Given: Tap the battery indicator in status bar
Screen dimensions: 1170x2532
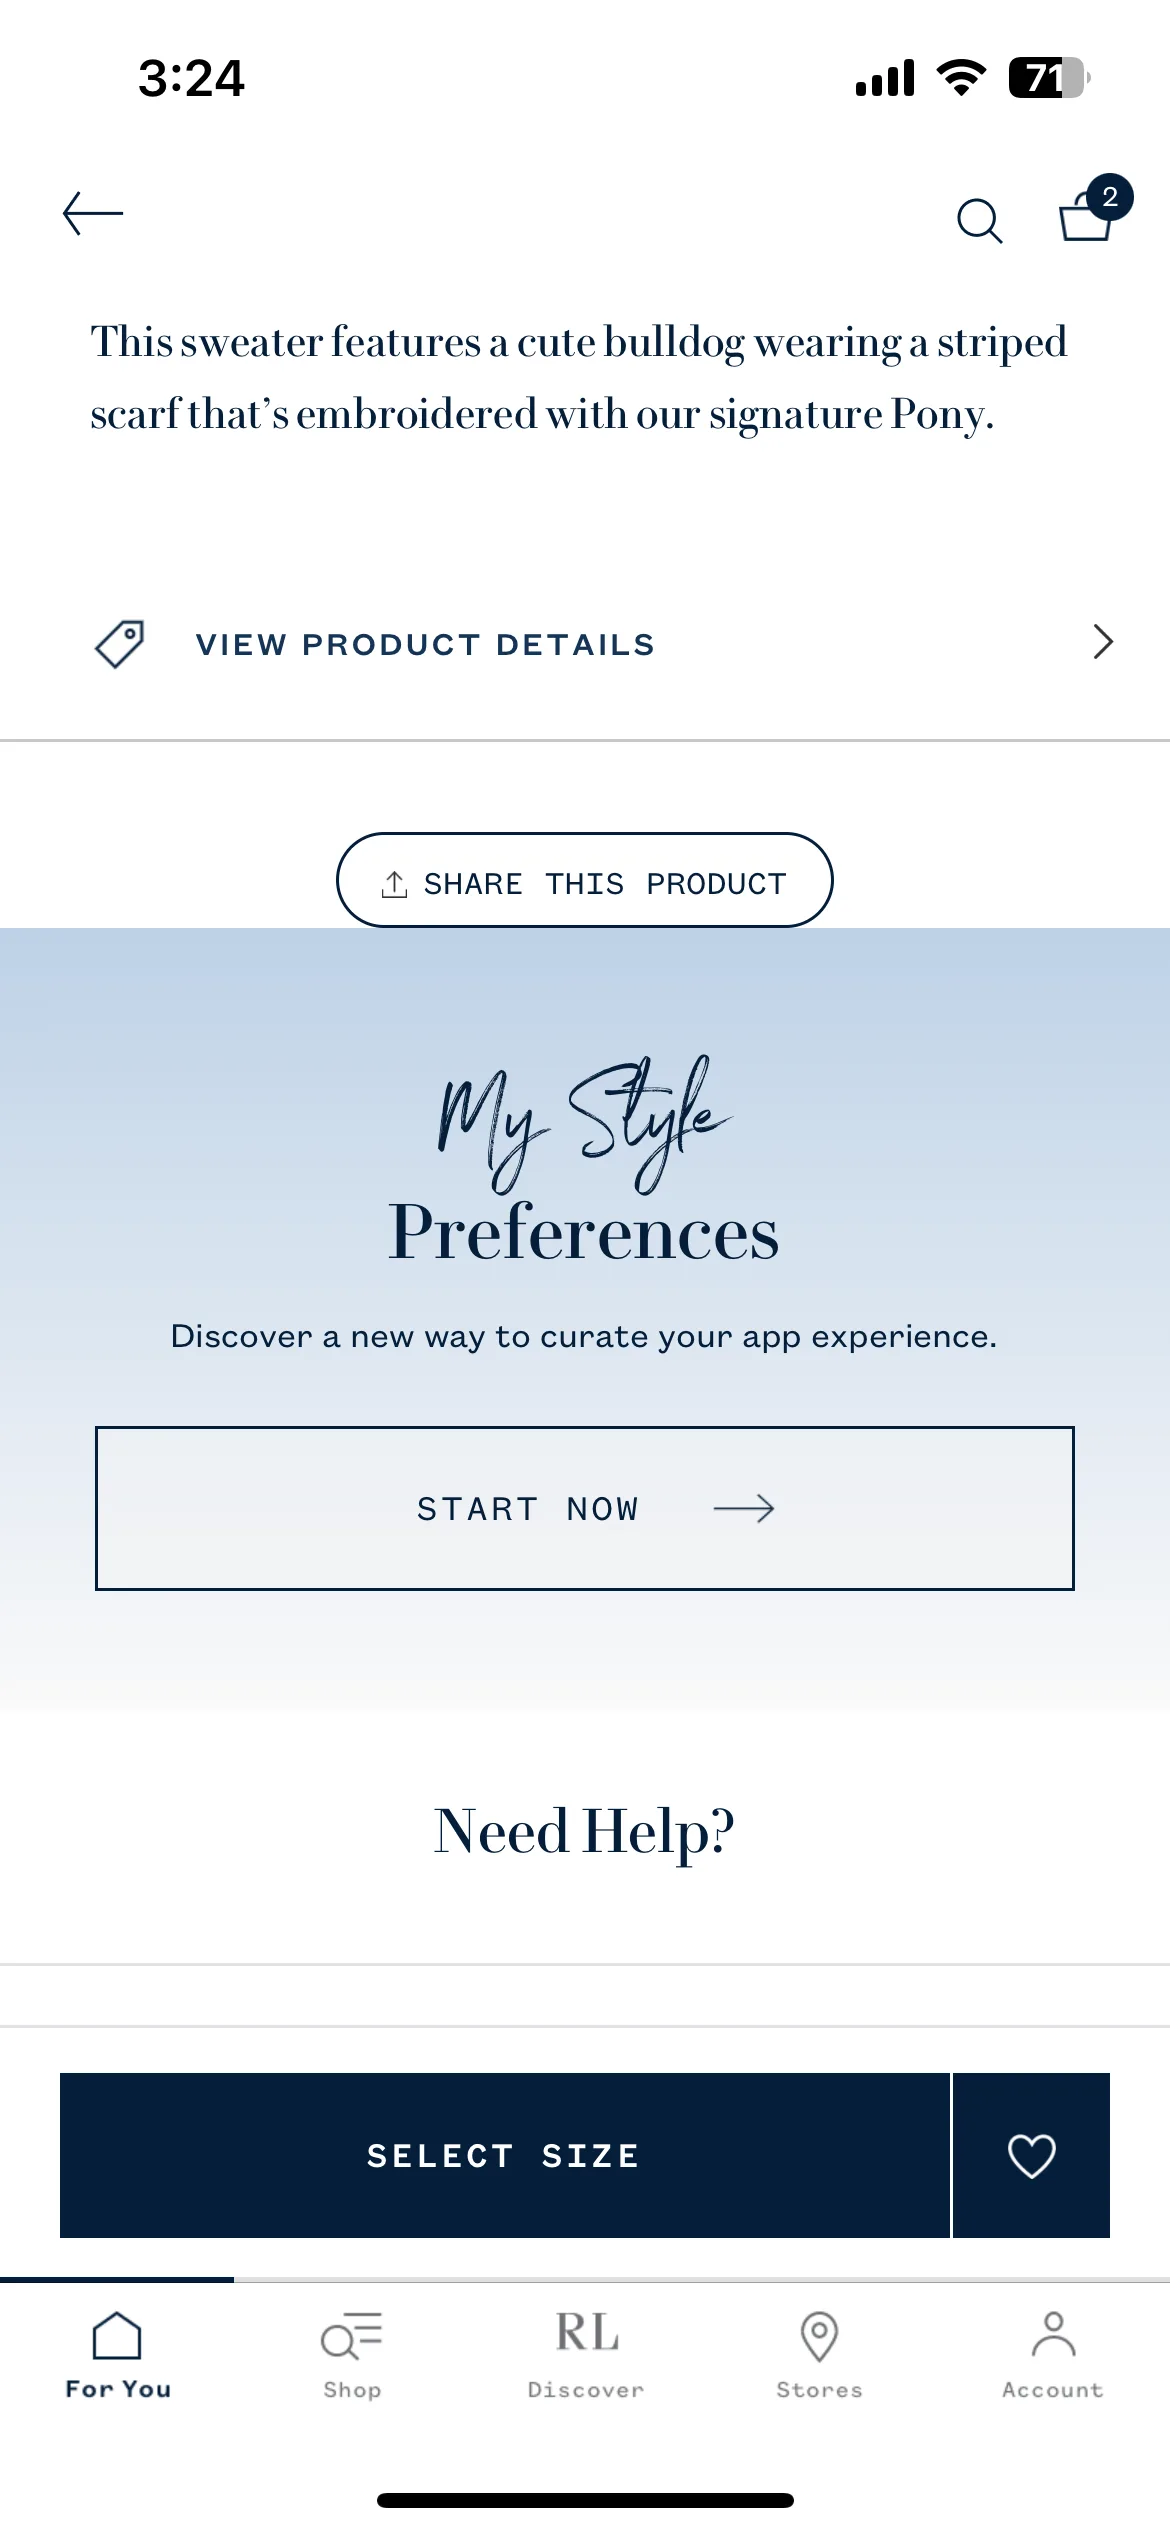Looking at the screenshot, I should [x=1049, y=78].
